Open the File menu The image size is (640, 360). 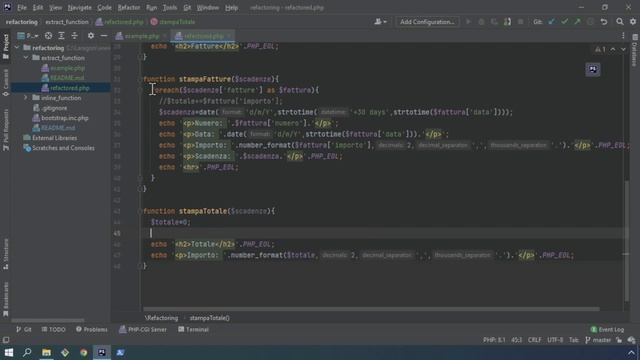point(22,8)
